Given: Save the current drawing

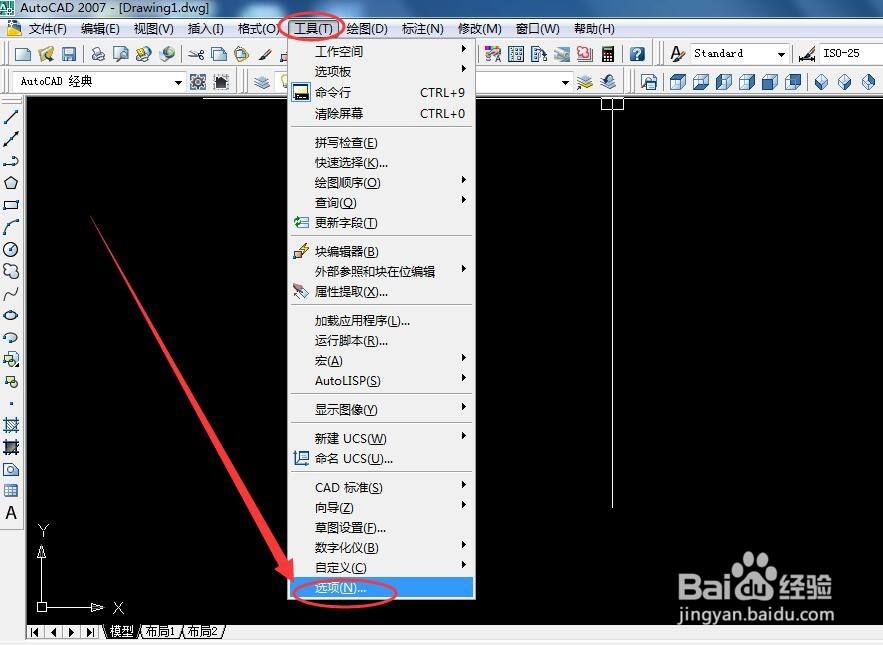Looking at the screenshot, I should 68,53.
